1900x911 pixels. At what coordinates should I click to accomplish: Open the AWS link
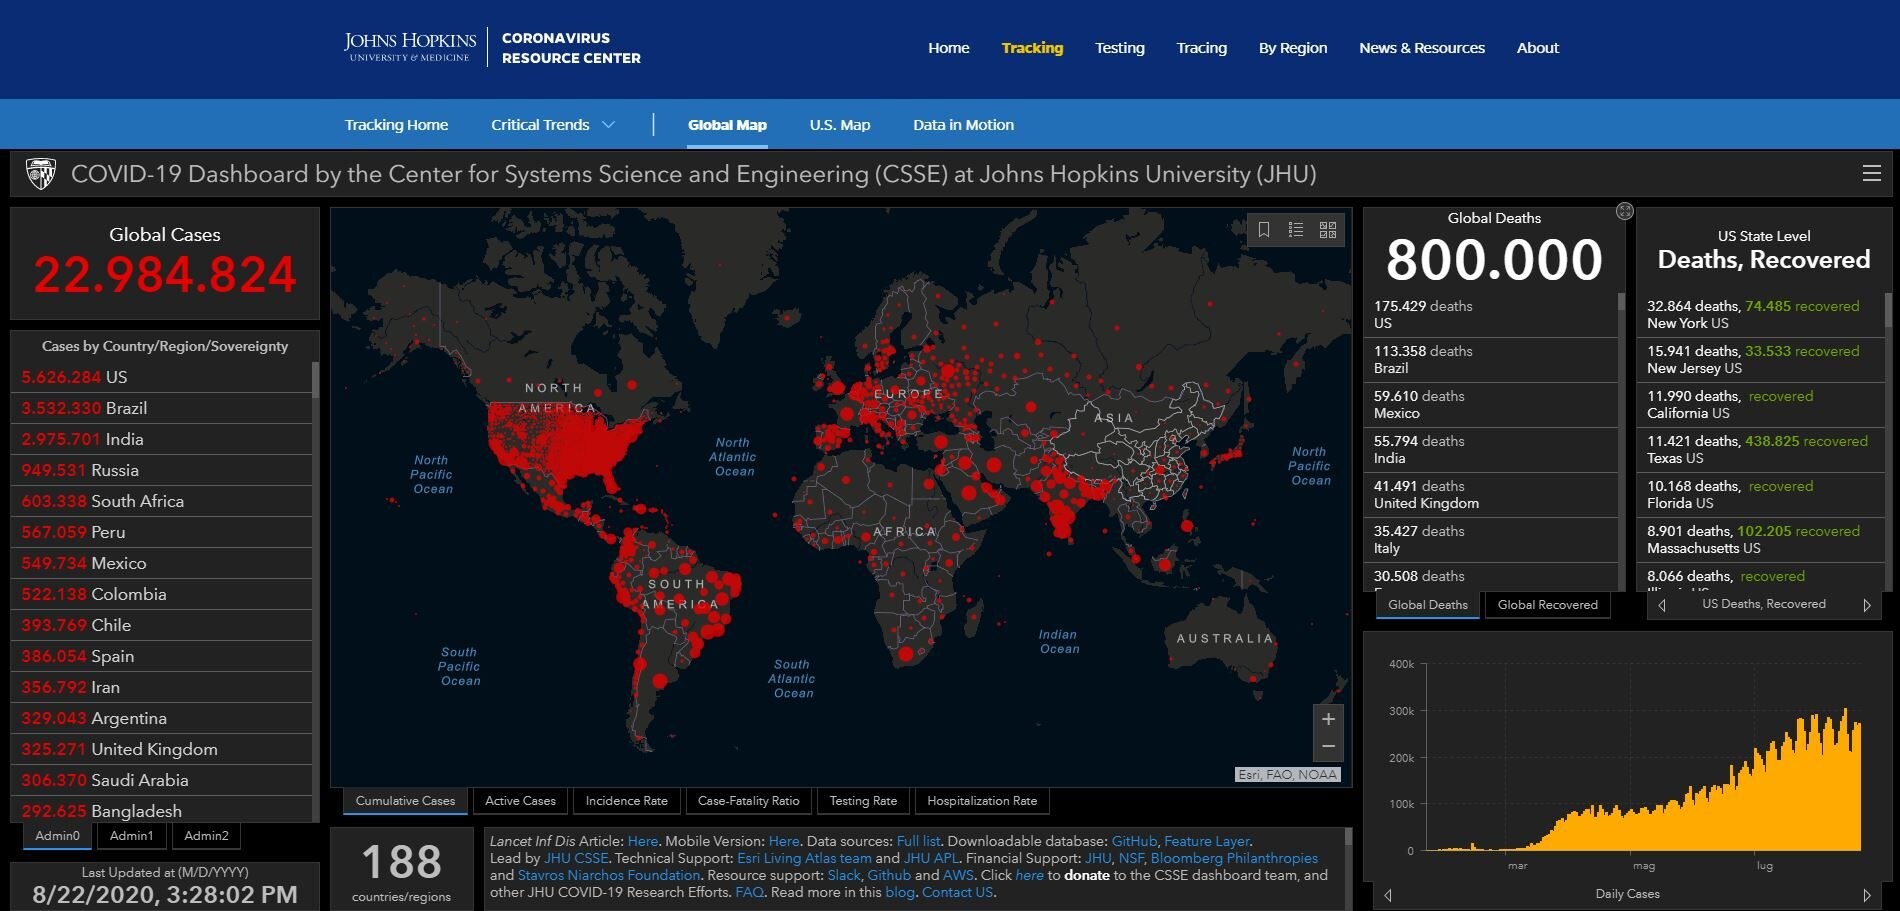(x=958, y=876)
